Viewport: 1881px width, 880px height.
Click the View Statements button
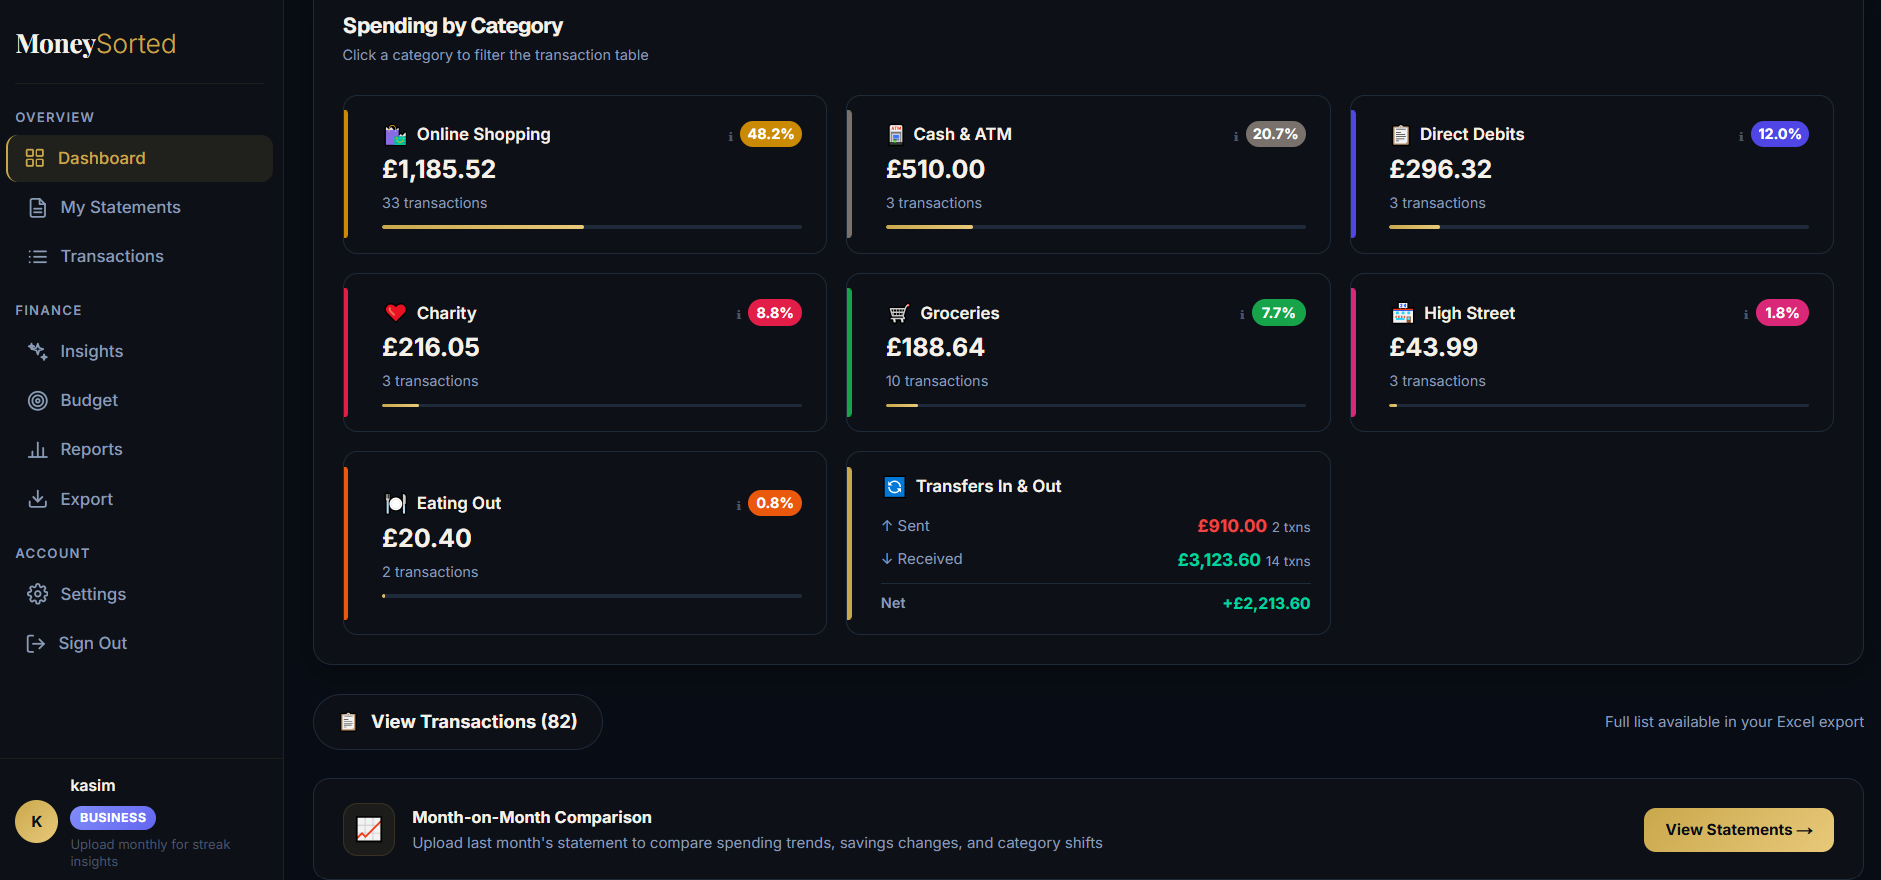click(1738, 830)
